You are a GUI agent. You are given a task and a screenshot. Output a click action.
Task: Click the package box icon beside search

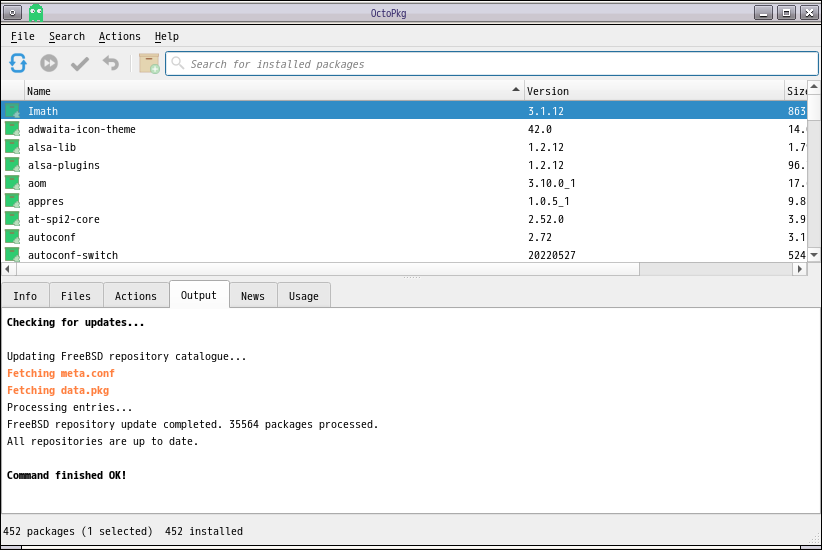(x=149, y=64)
